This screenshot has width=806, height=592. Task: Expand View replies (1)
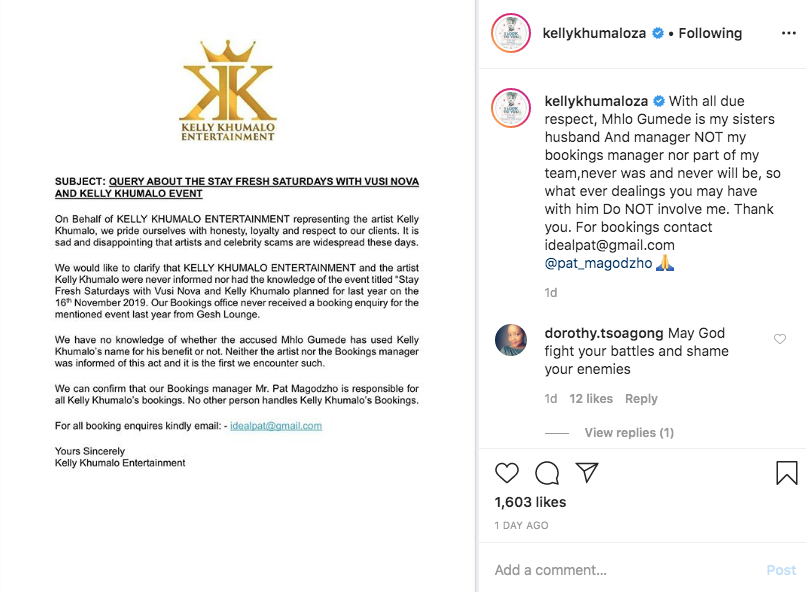tap(629, 432)
